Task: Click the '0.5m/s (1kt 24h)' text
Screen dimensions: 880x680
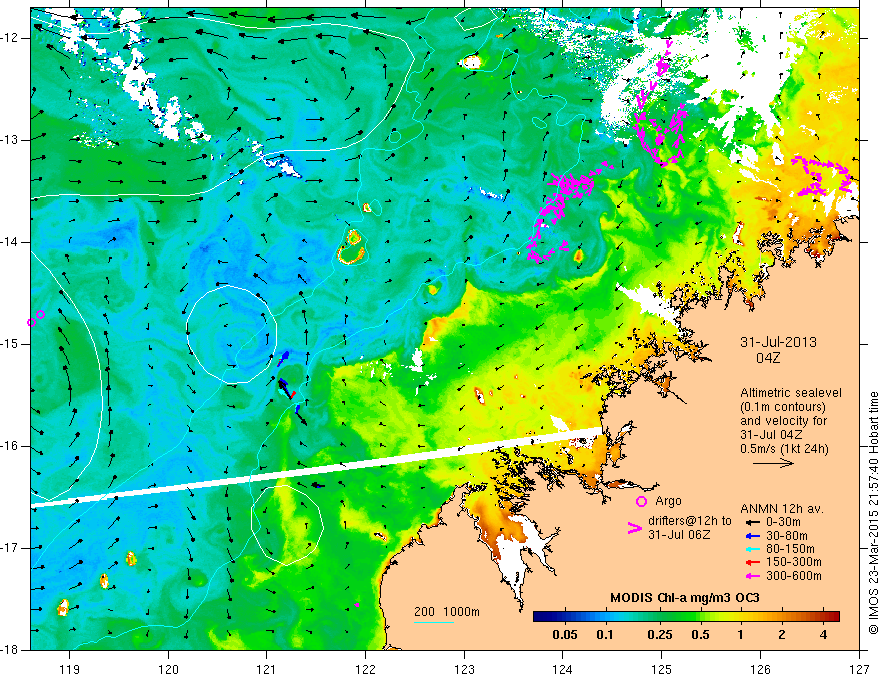Action: point(785,448)
